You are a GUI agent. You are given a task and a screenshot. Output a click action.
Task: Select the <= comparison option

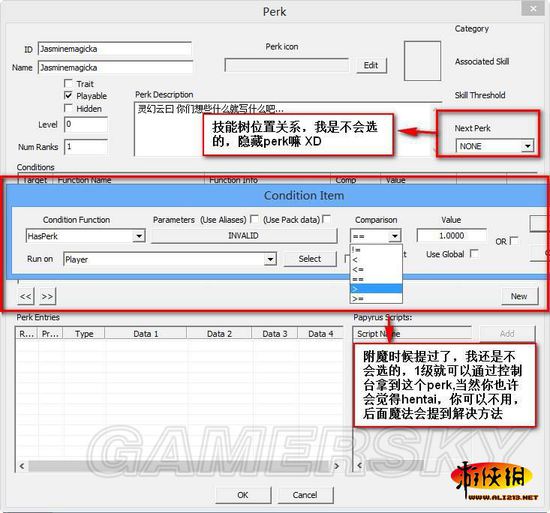[376, 269]
